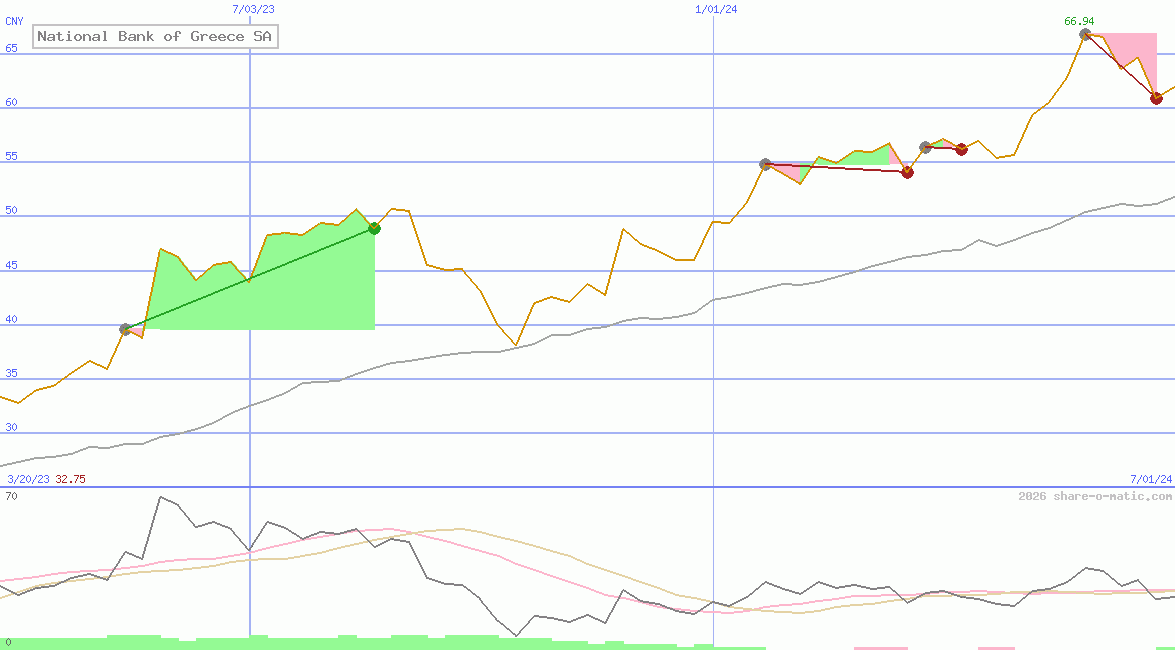Click the red marker near 54
This screenshot has height=650, width=1175.
pyautogui.click(x=907, y=172)
